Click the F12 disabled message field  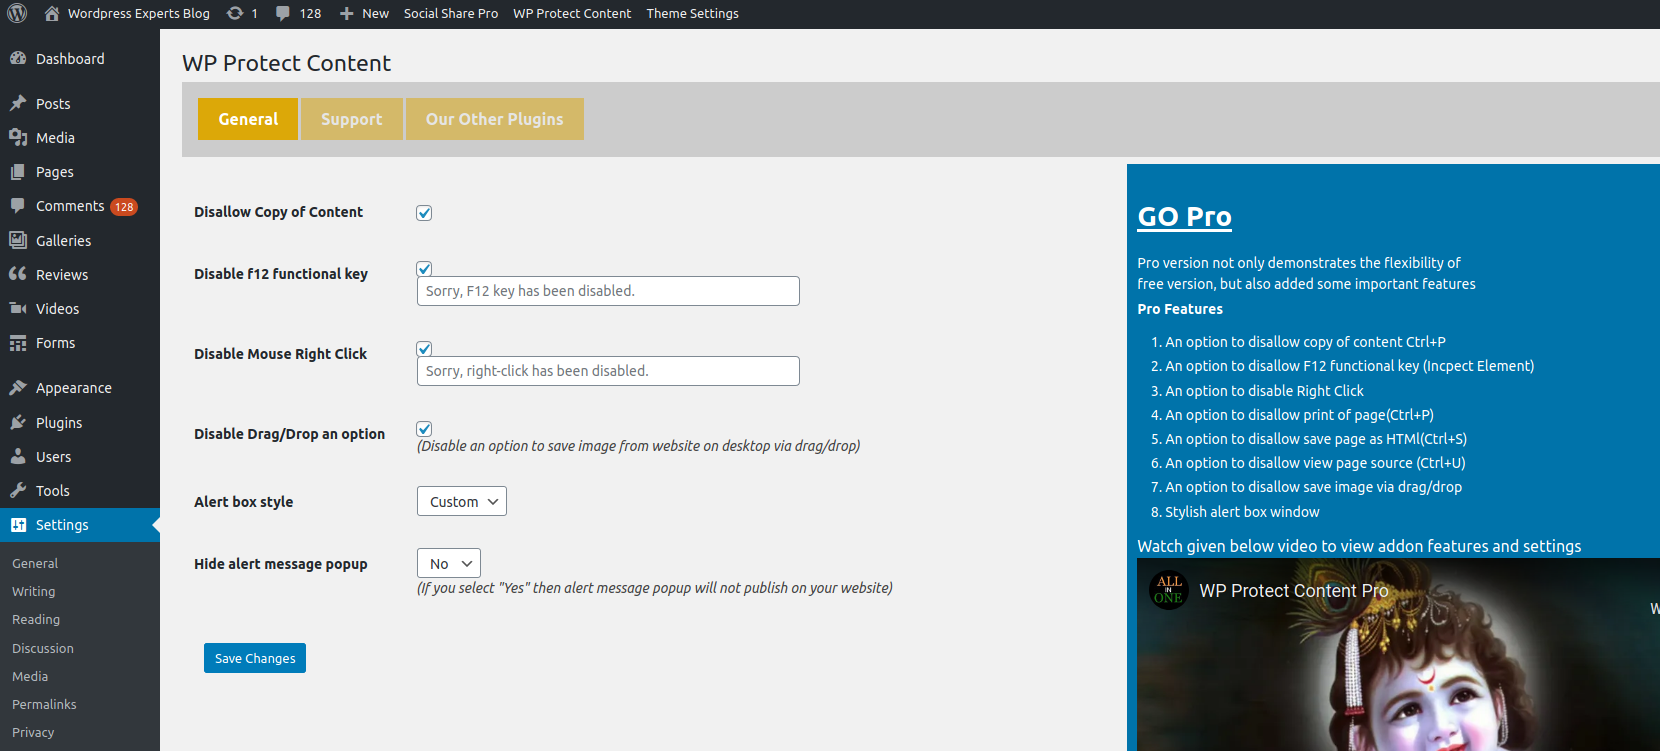tap(608, 291)
